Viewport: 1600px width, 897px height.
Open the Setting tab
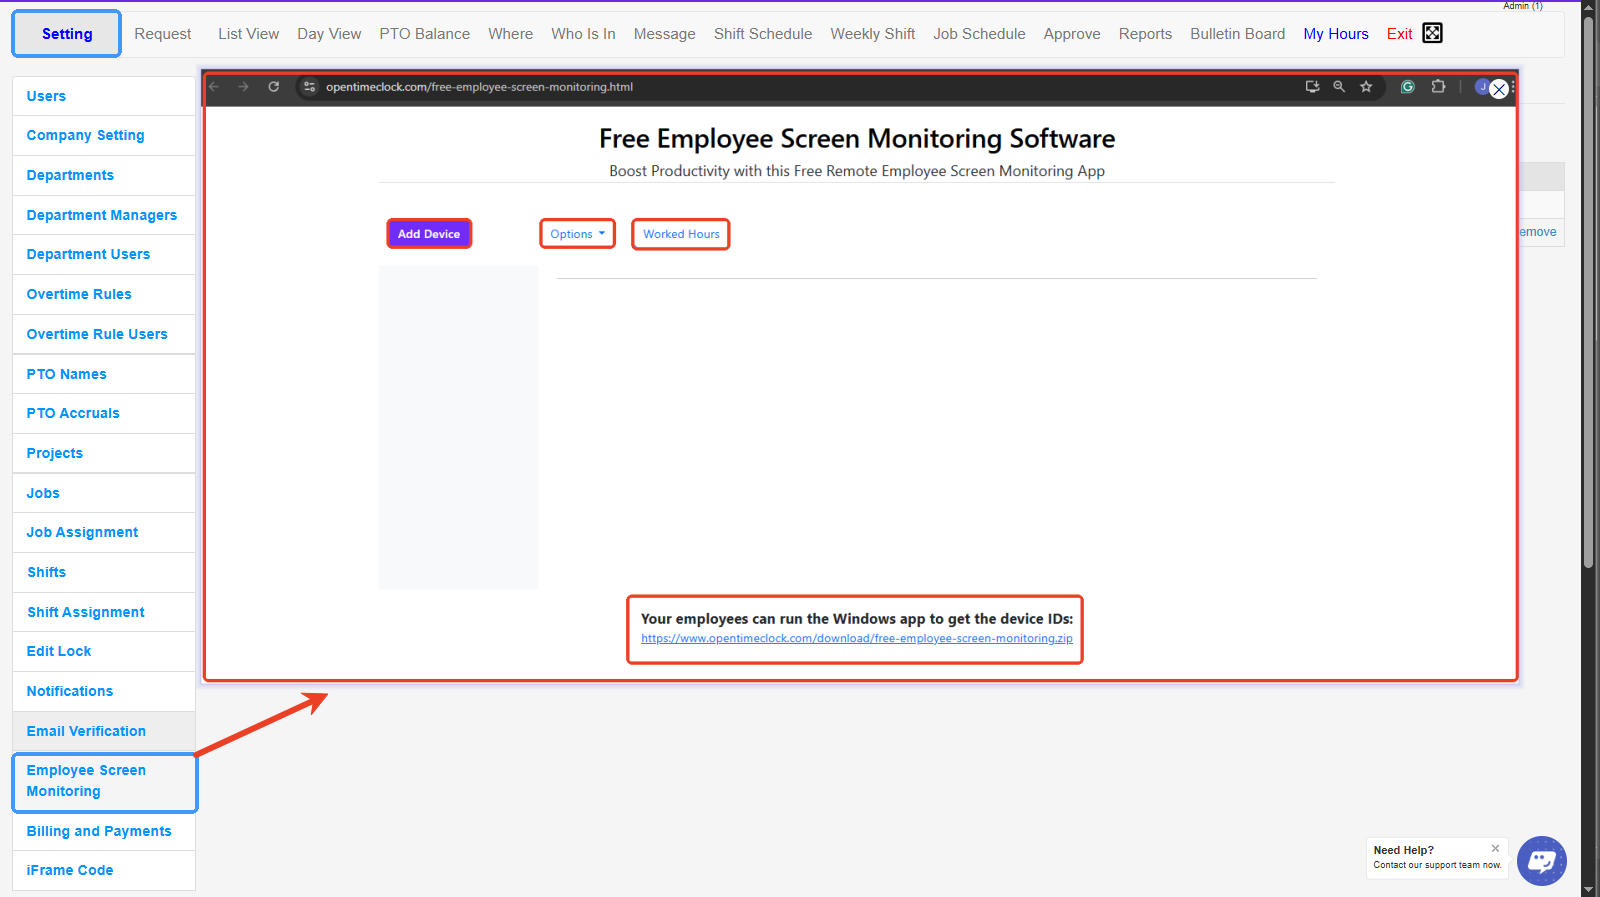point(67,34)
